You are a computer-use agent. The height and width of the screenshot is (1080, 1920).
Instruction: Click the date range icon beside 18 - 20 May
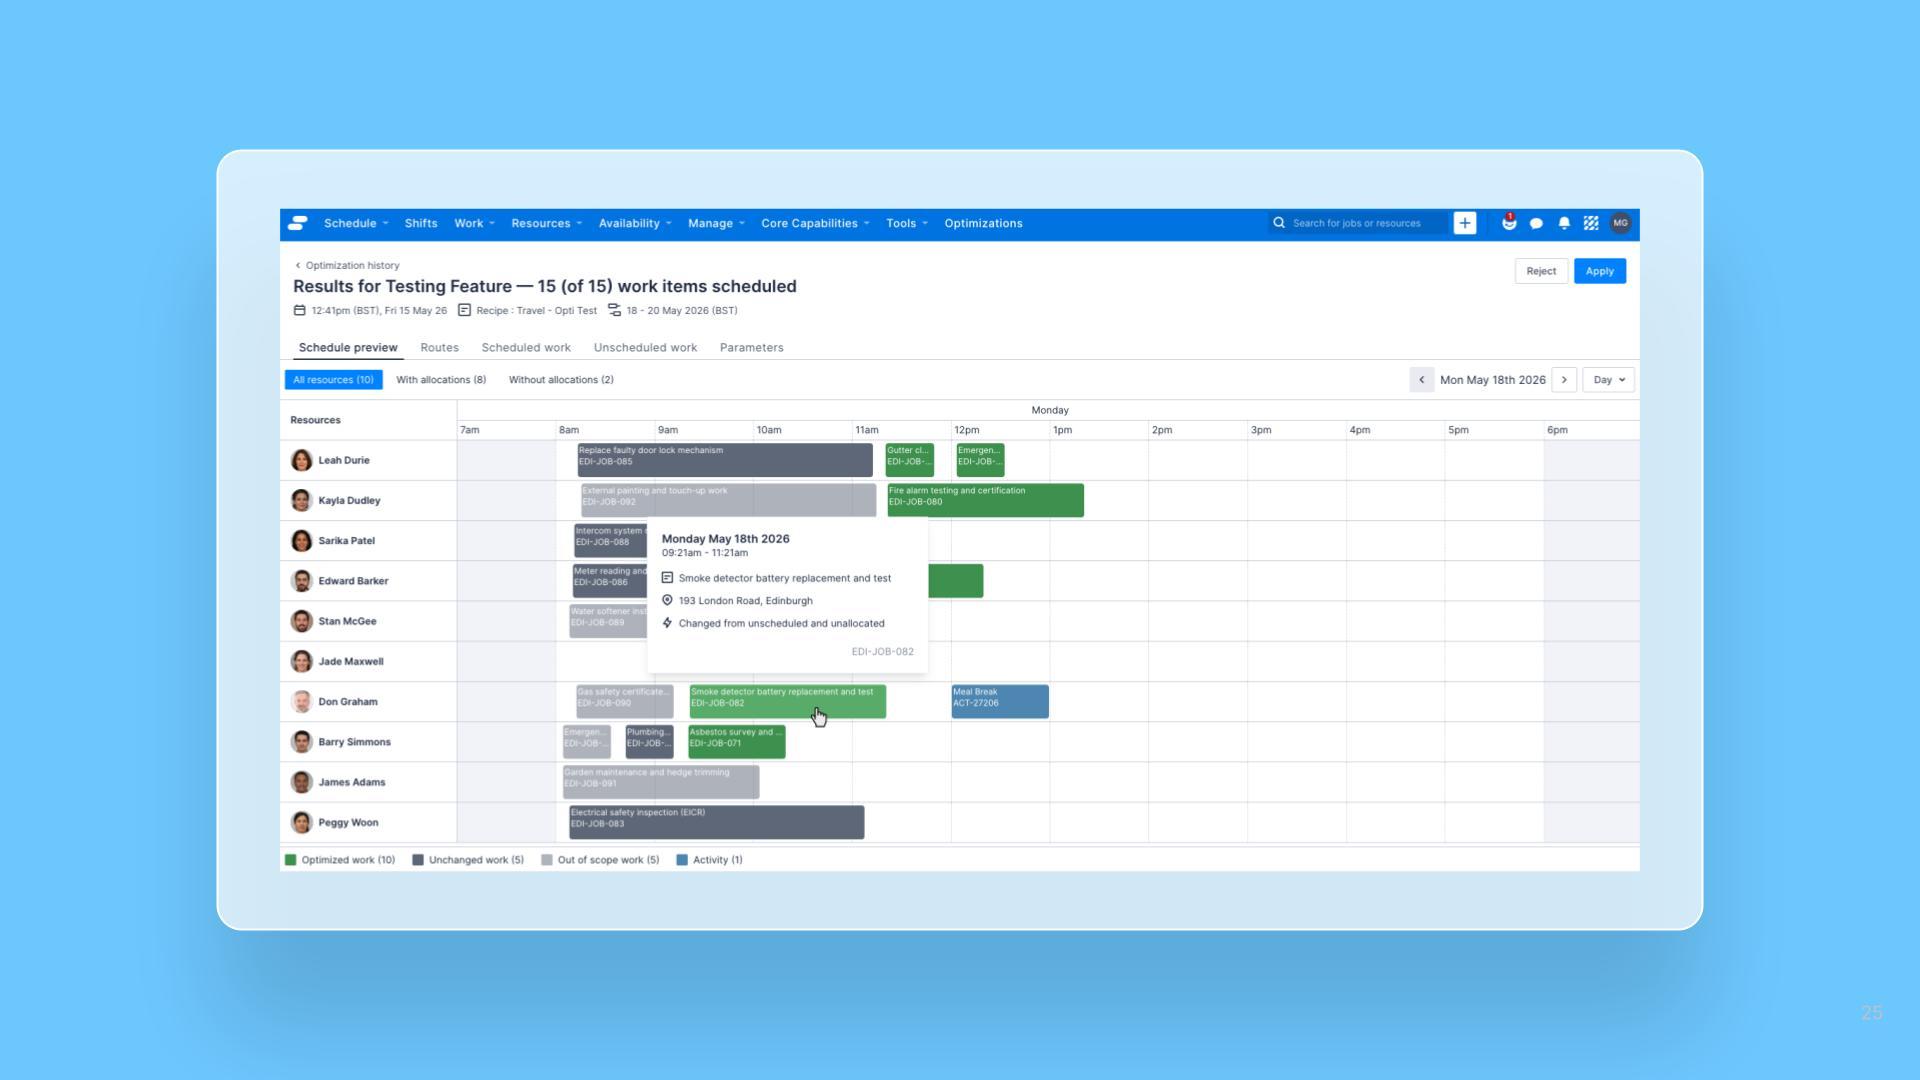(x=614, y=310)
